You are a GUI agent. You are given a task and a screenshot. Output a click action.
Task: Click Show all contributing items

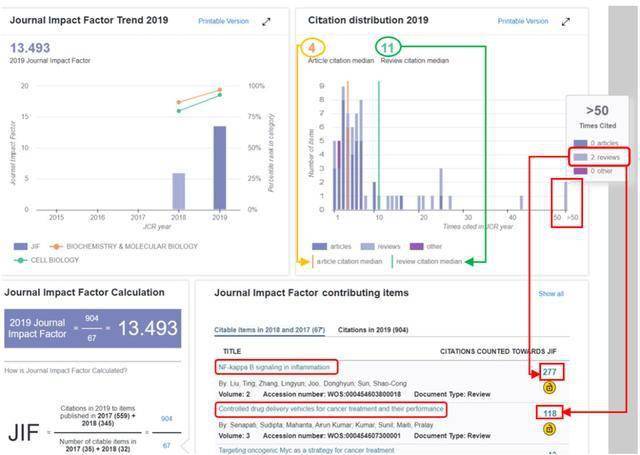click(x=551, y=294)
